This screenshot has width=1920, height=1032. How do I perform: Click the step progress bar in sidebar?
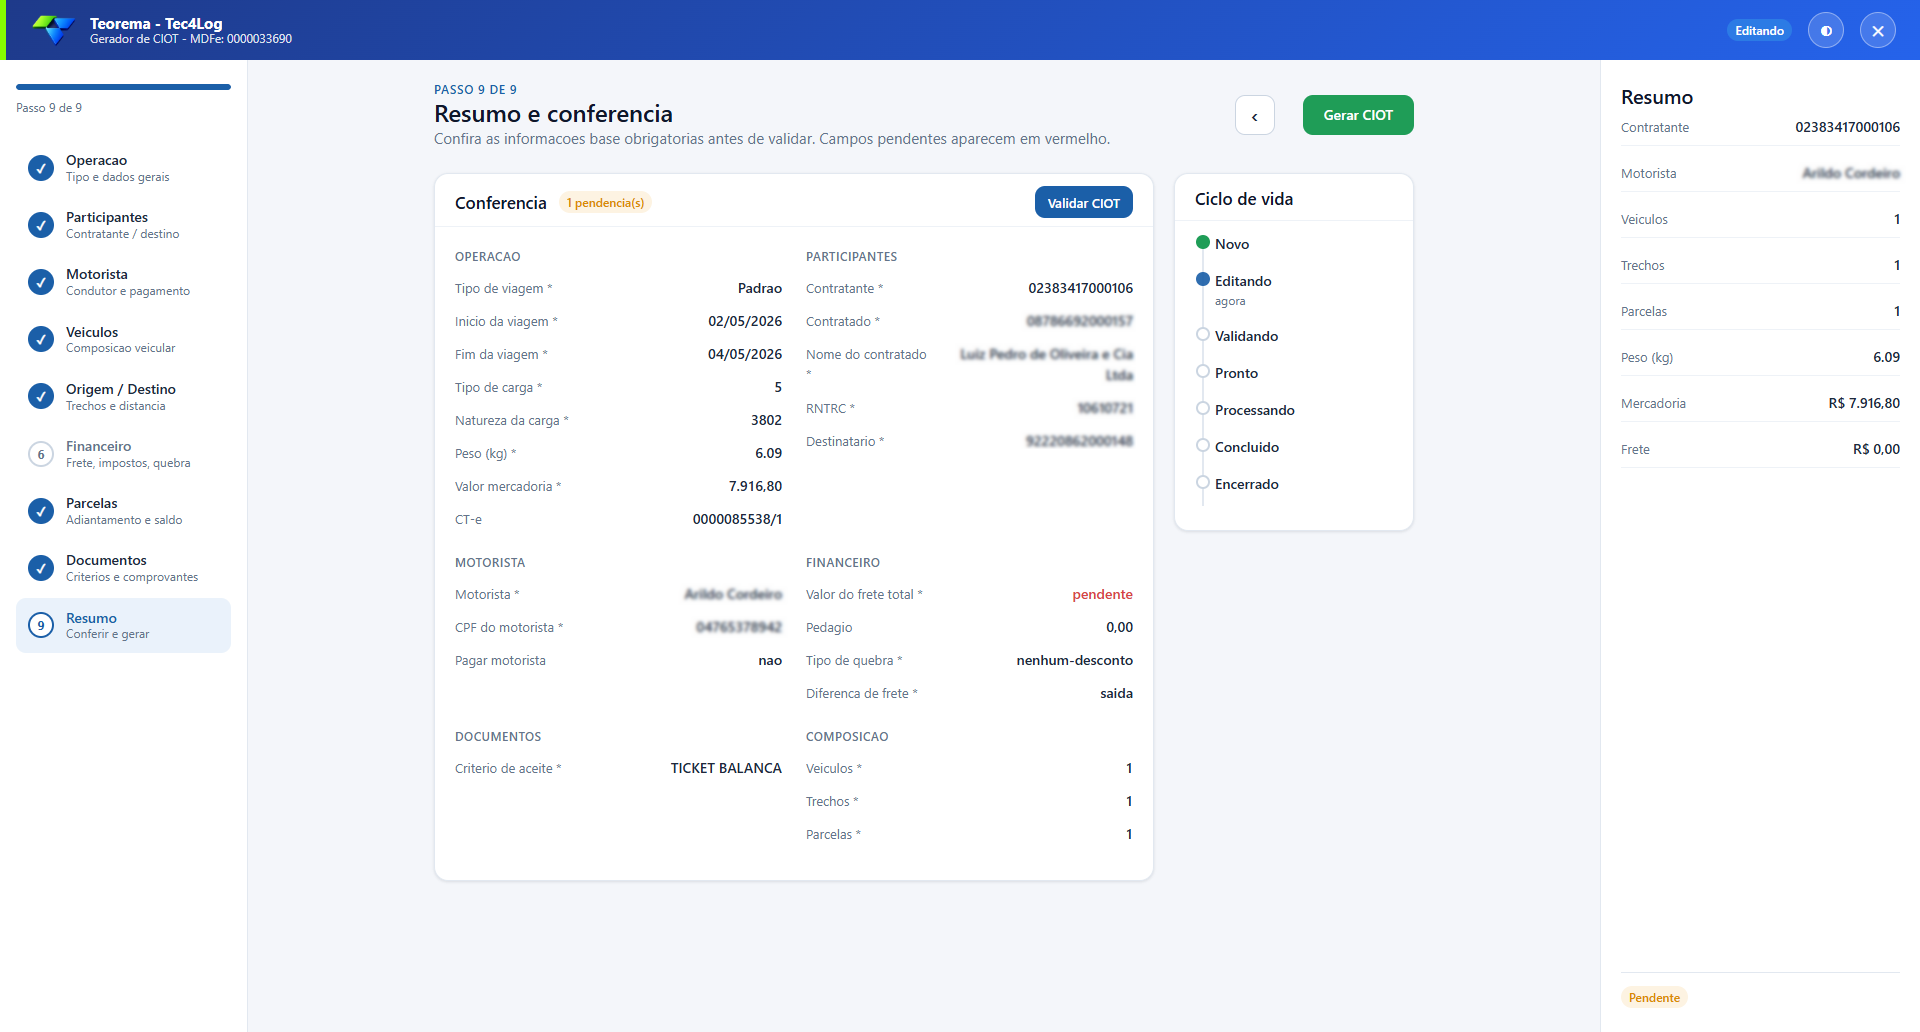click(x=123, y=87)
